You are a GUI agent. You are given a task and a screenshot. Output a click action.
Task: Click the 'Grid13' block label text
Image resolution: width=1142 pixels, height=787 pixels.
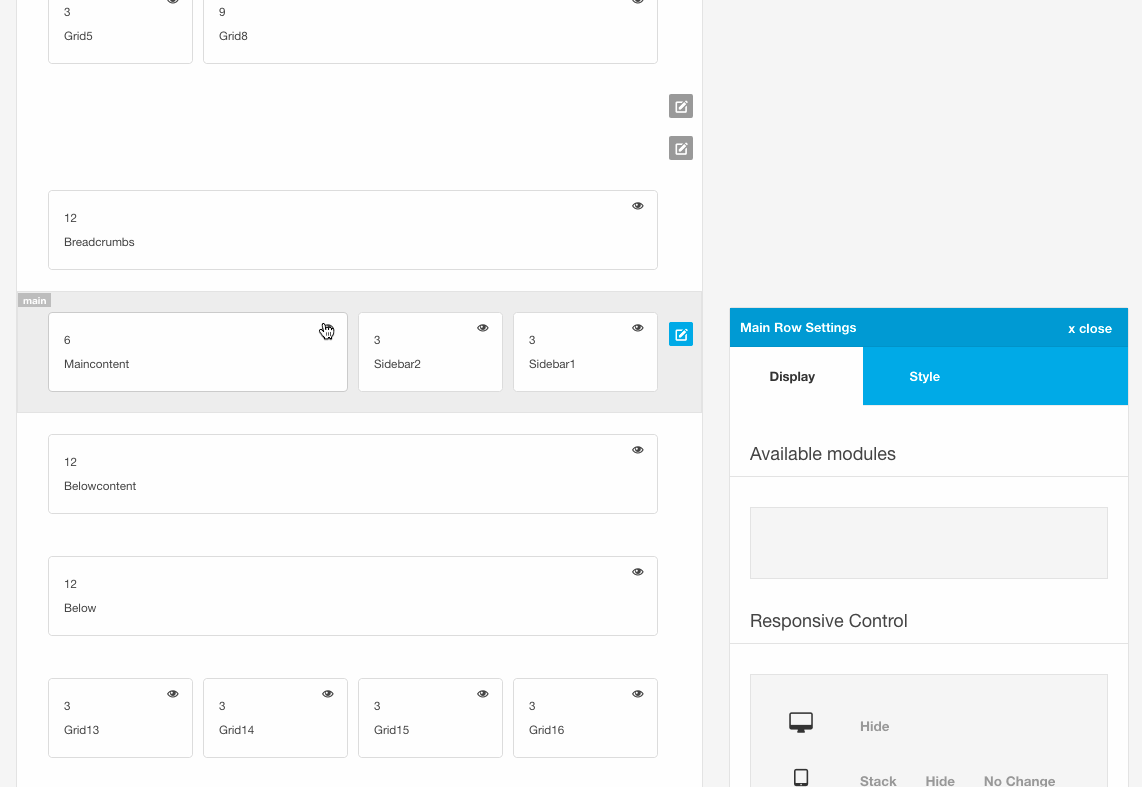[82, 730]
